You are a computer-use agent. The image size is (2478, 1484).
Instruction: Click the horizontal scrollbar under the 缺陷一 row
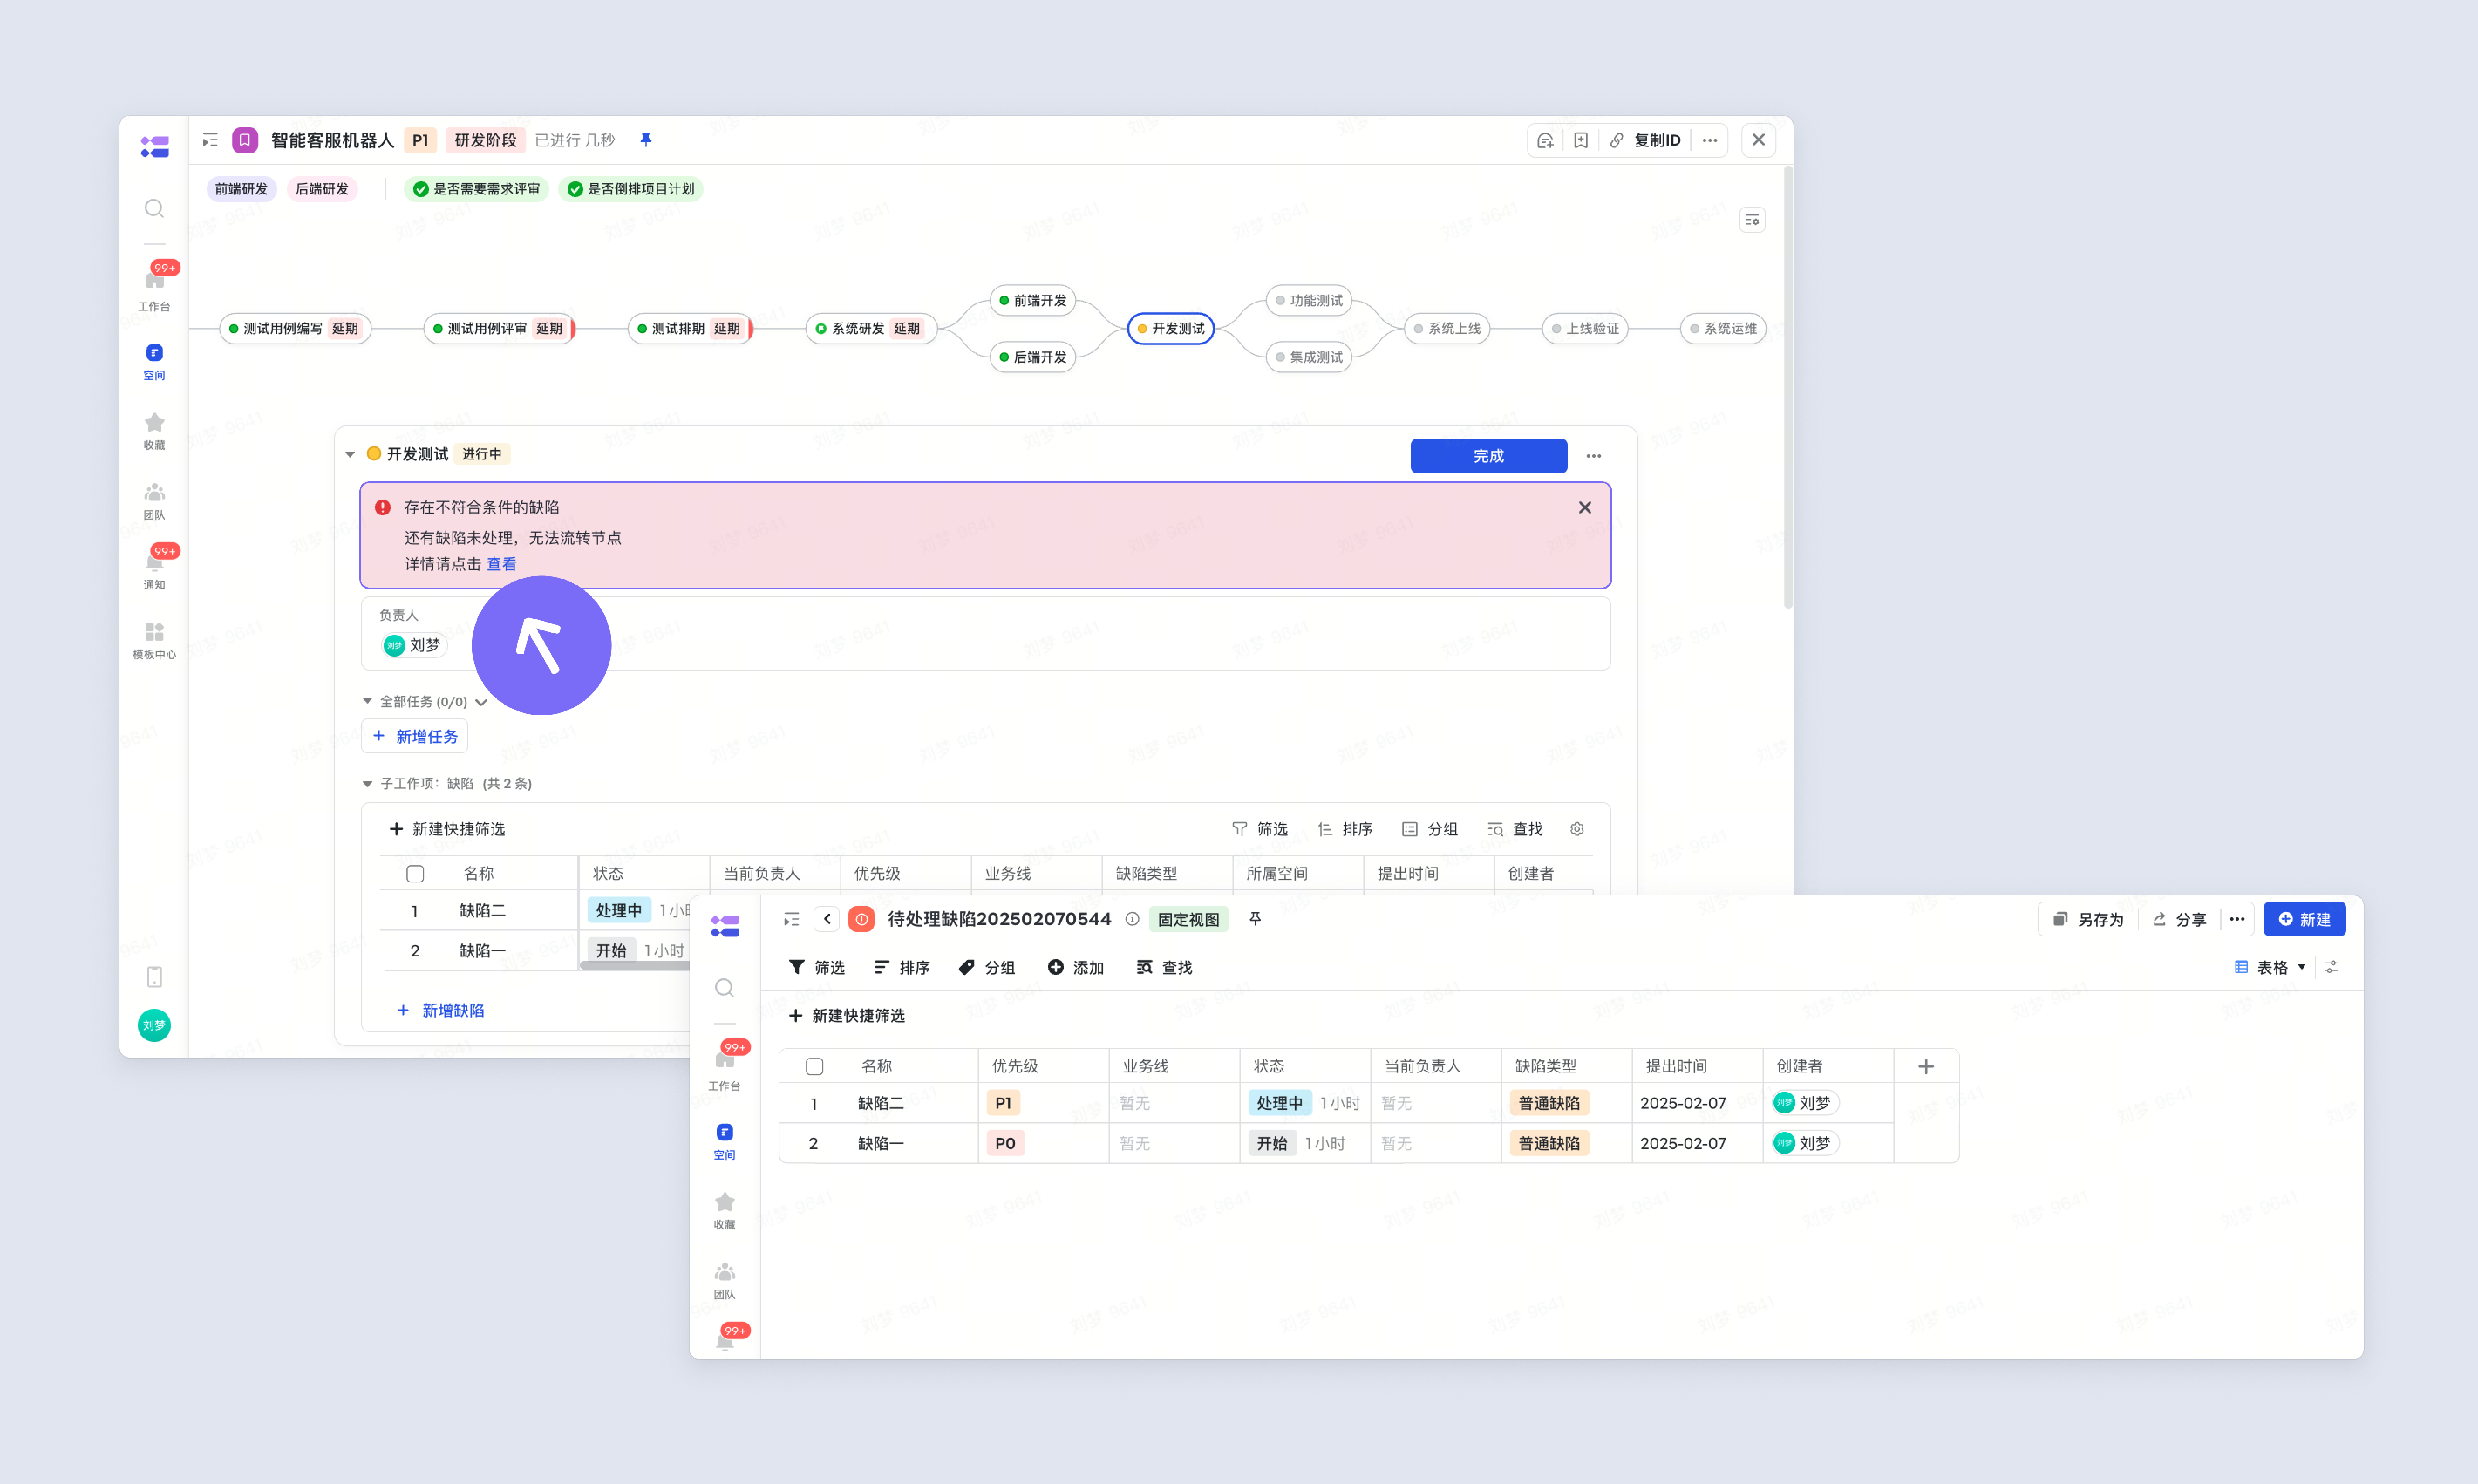[635, 965]
